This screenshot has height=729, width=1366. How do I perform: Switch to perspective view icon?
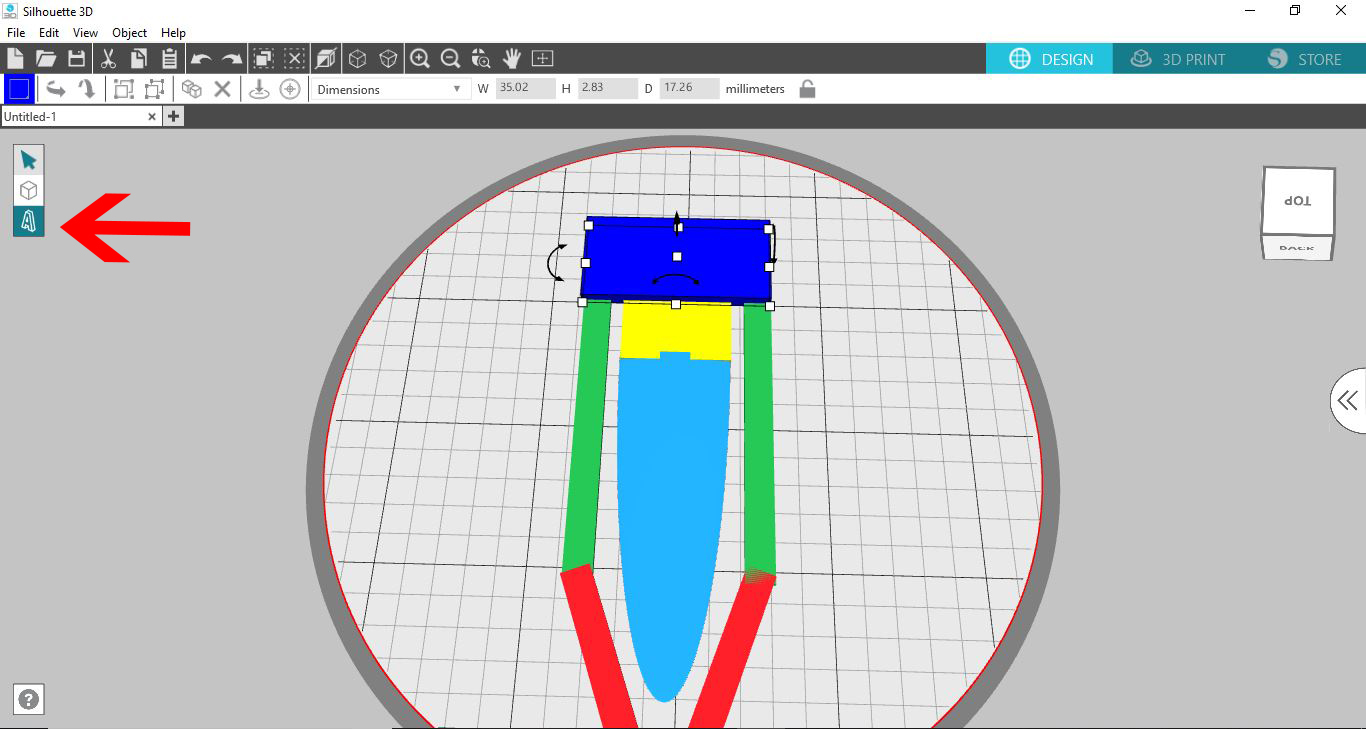point(326,58)
